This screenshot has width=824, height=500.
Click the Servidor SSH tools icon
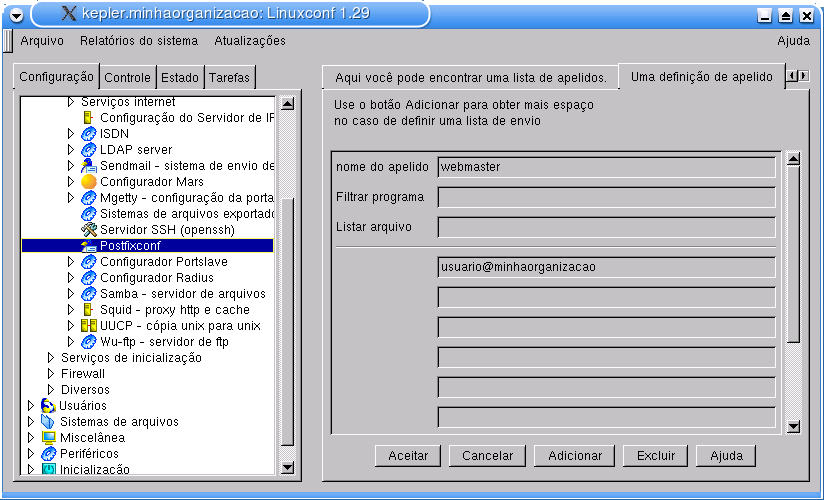[x=89, y=230]
